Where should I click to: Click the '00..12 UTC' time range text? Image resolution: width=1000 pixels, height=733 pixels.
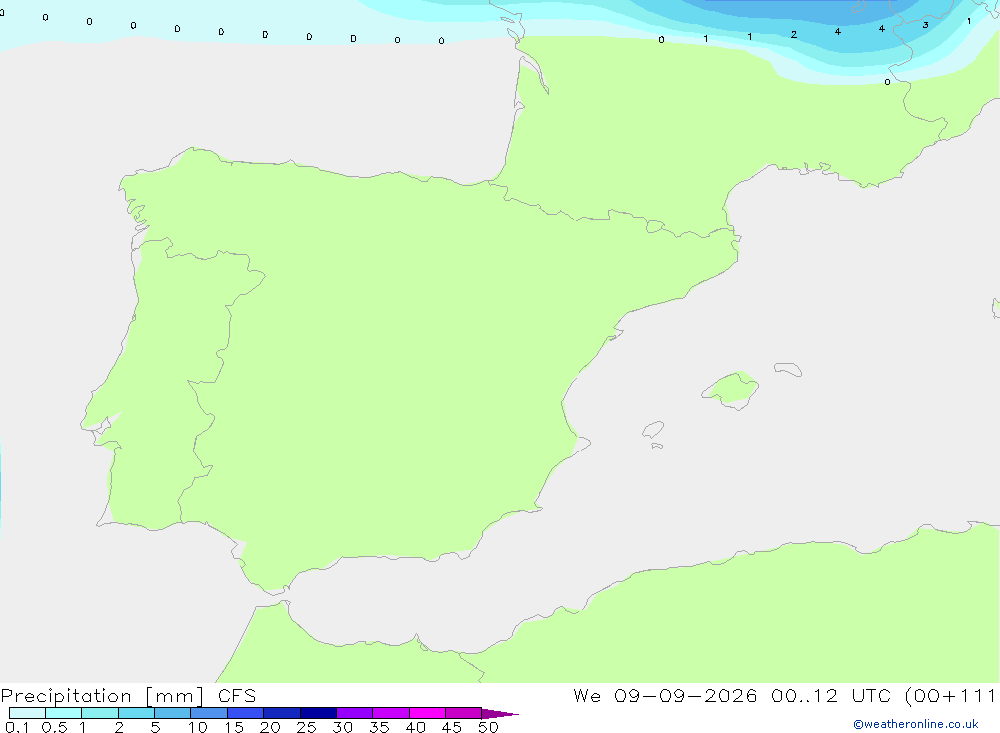(830, 695)
